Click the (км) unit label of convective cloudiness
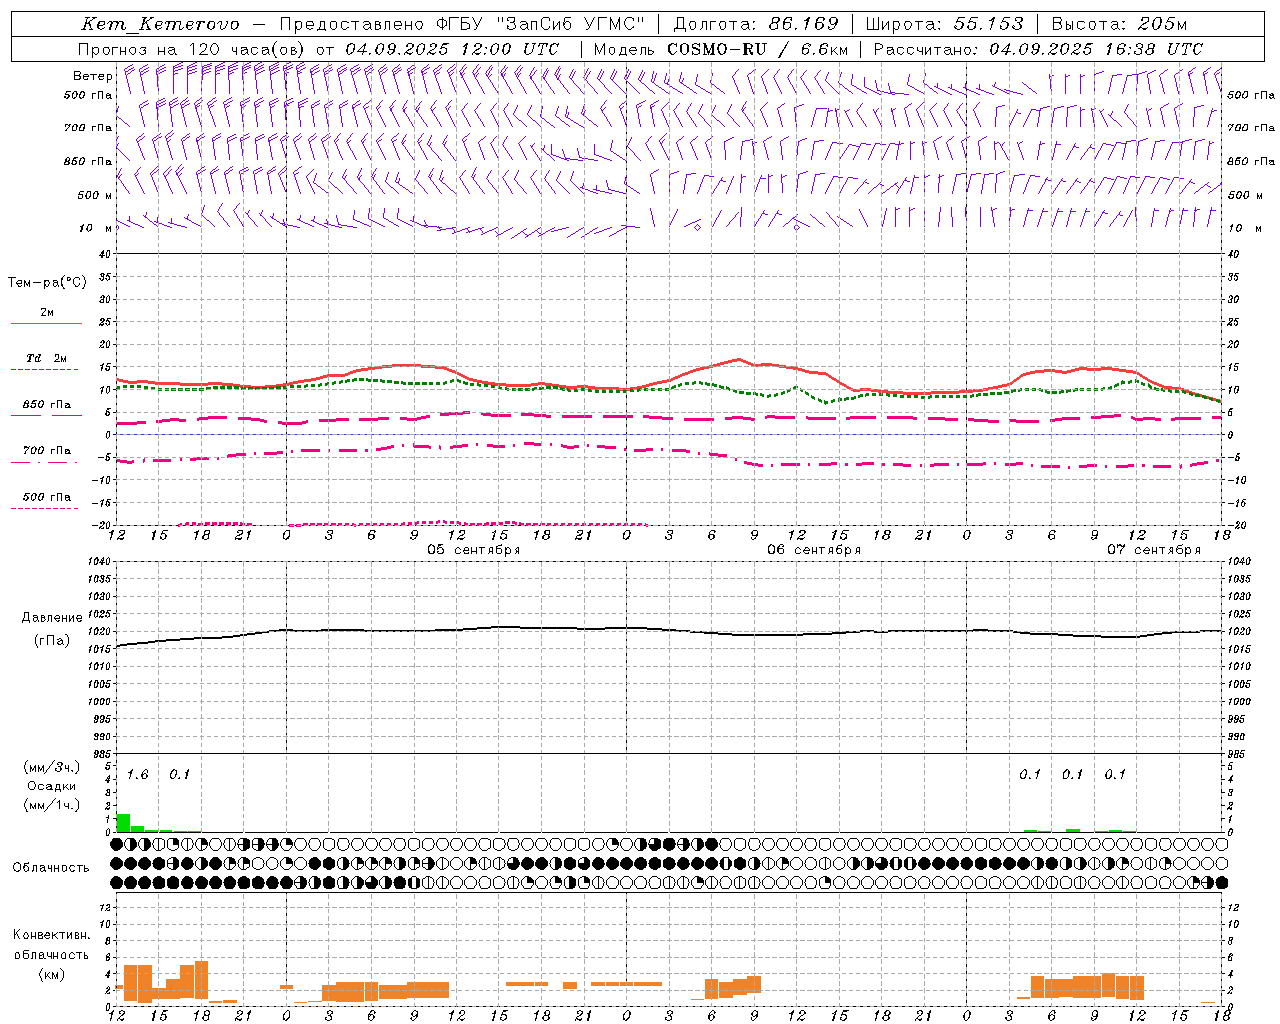This screenshot has width=1280, height=1024. [x=52, y=974]
